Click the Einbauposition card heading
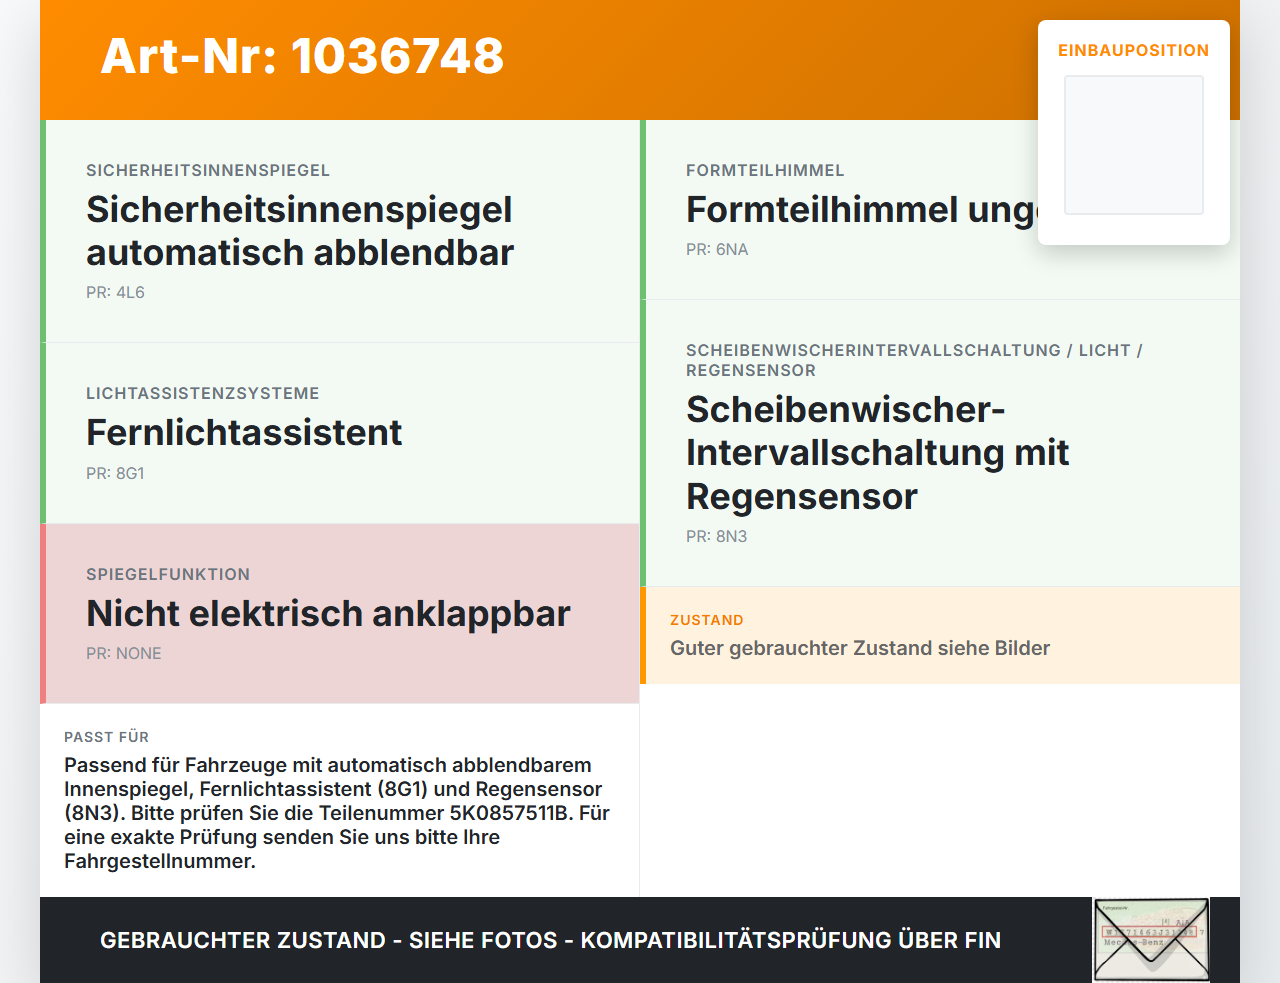1280x983 pixels. point(1134,50)
